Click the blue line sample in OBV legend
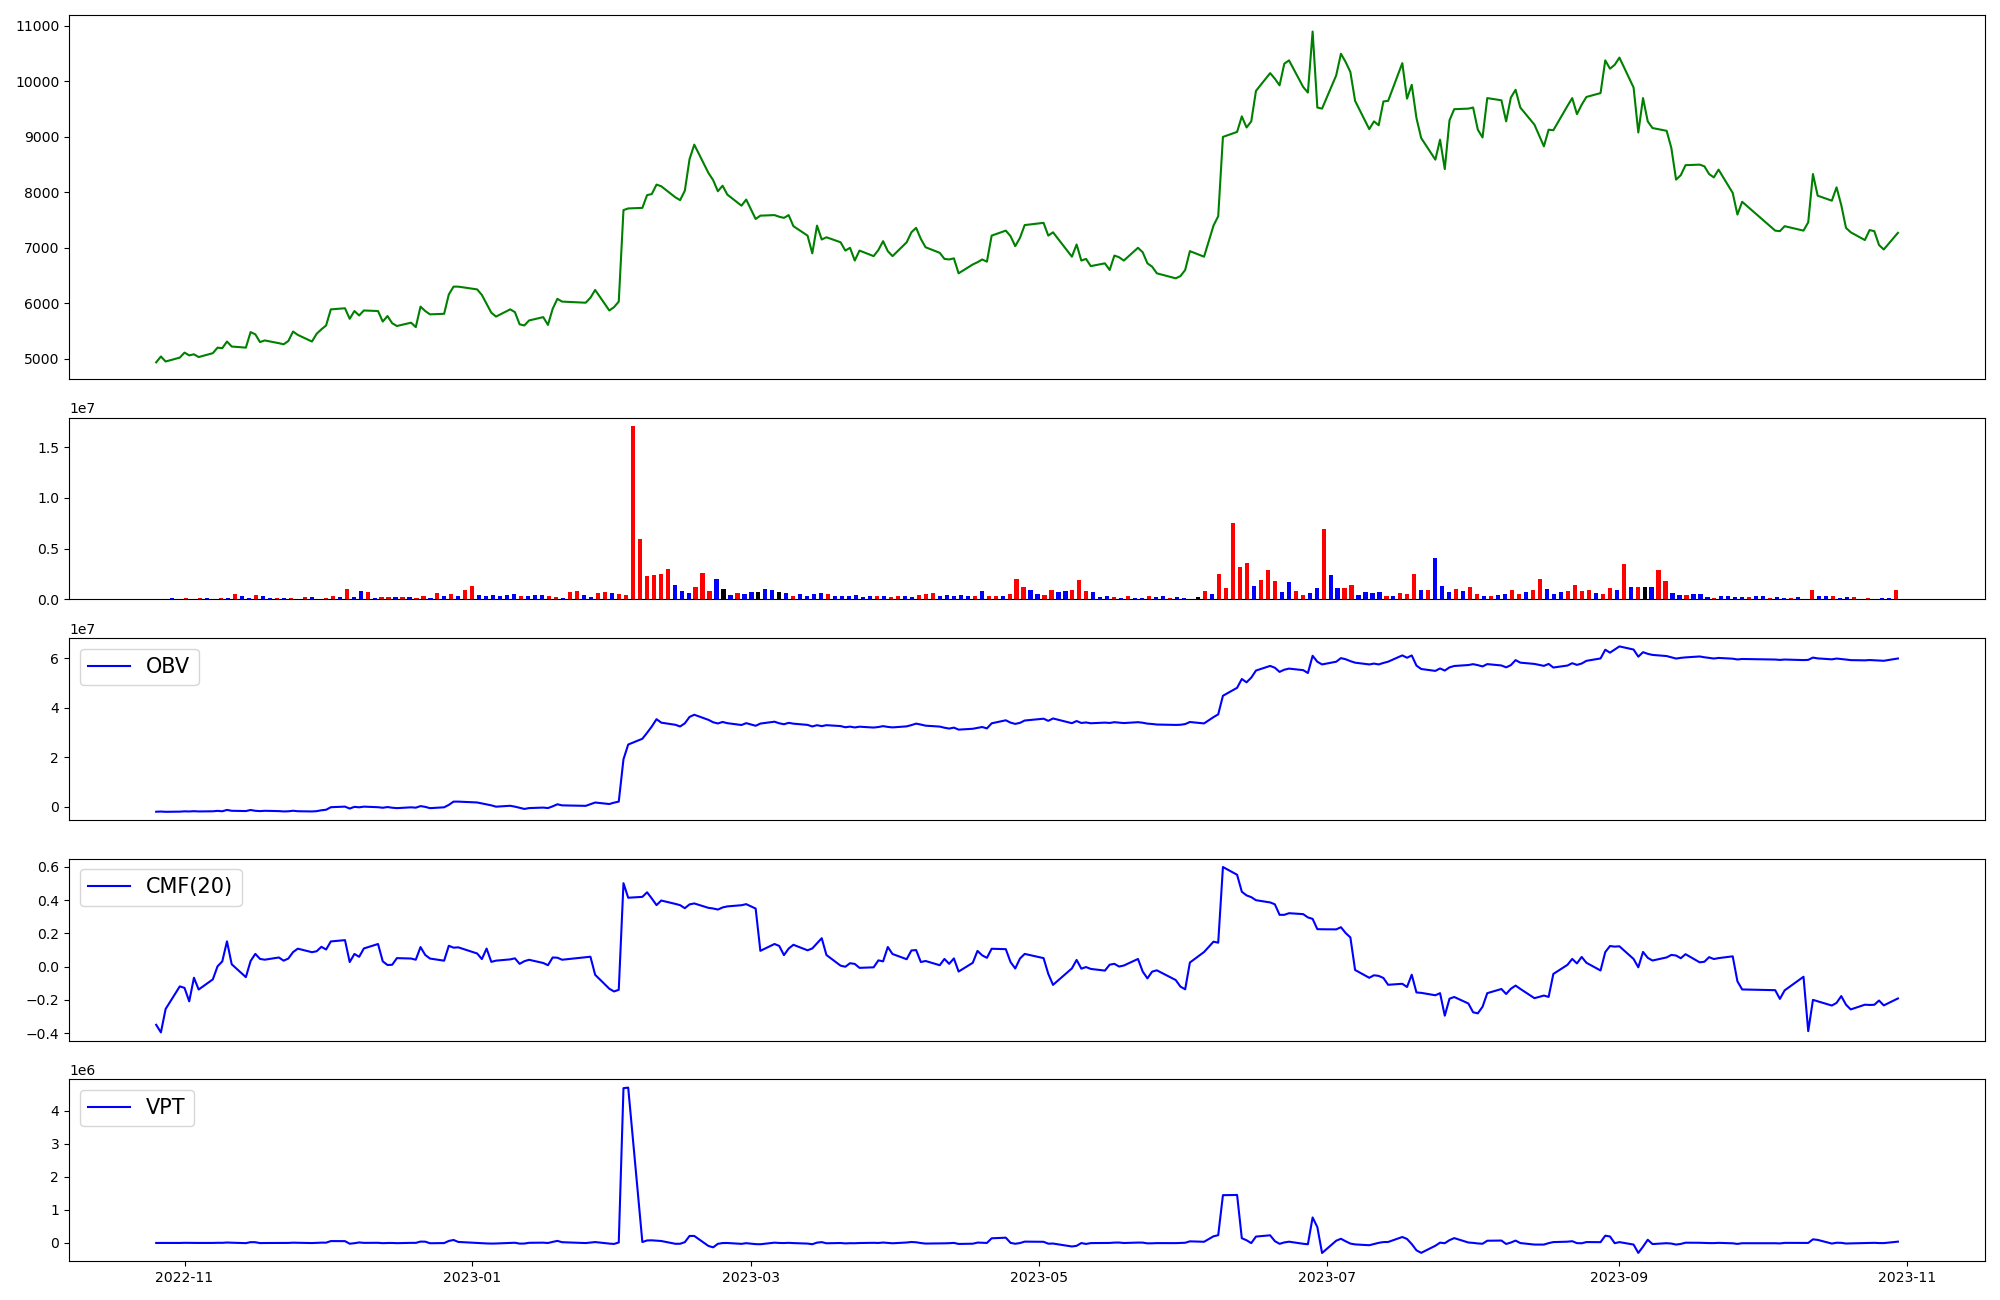This screenshot has width=2000, height=1300. point(110,667)
